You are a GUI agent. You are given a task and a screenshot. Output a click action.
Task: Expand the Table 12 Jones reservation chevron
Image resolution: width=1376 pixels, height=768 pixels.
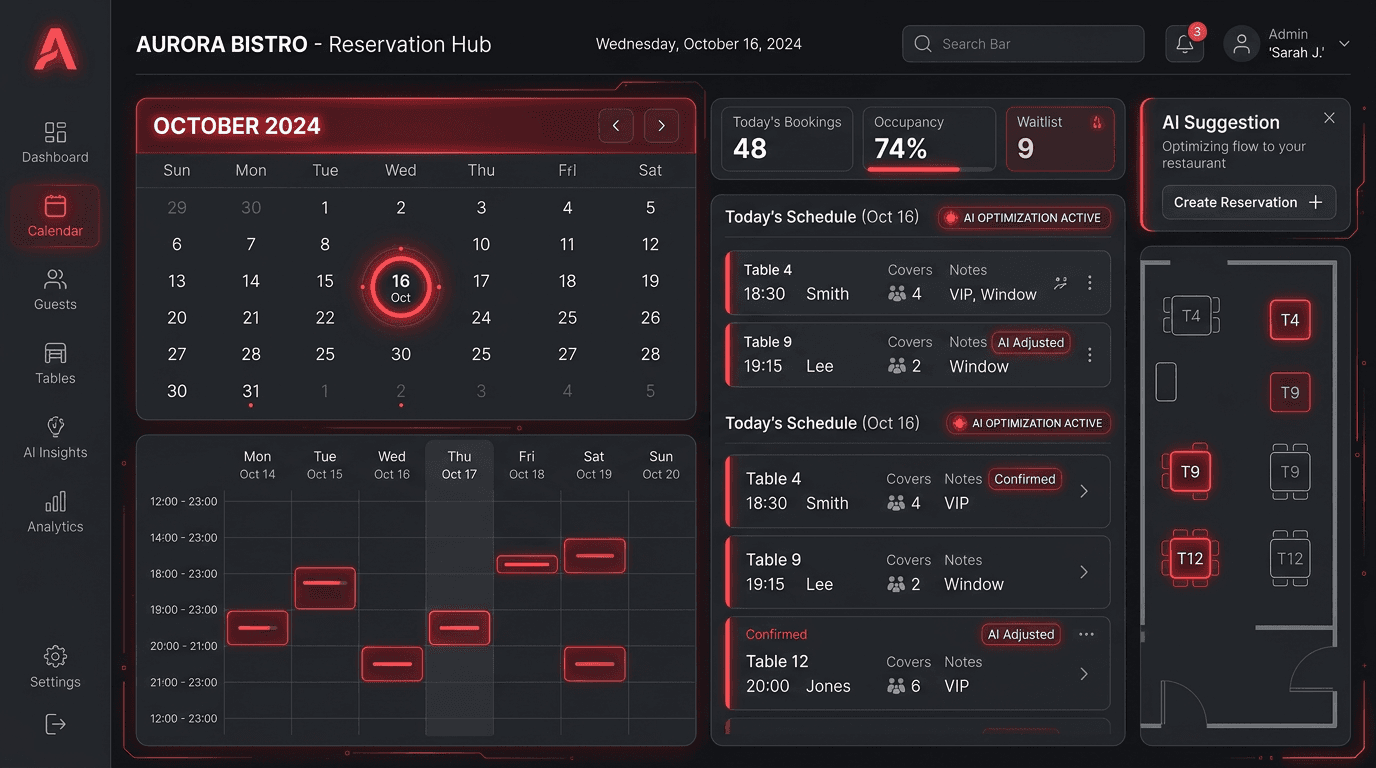point(1084,674)
